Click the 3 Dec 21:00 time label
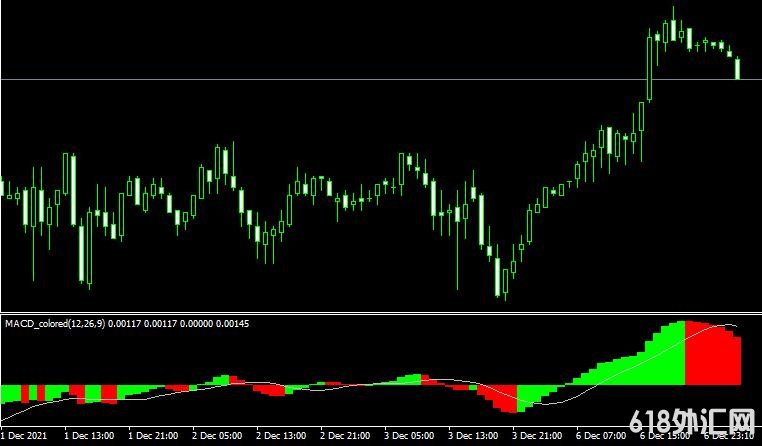Screen dimensions: 762x446 tap(536, 437)
